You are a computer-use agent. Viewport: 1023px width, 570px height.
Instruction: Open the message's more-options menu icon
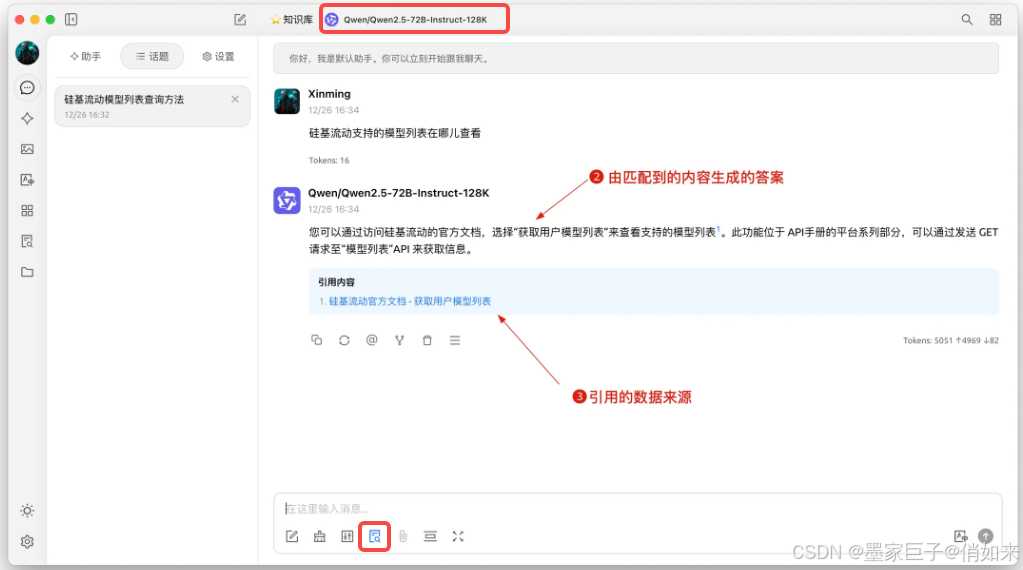[x=455, y=340]
